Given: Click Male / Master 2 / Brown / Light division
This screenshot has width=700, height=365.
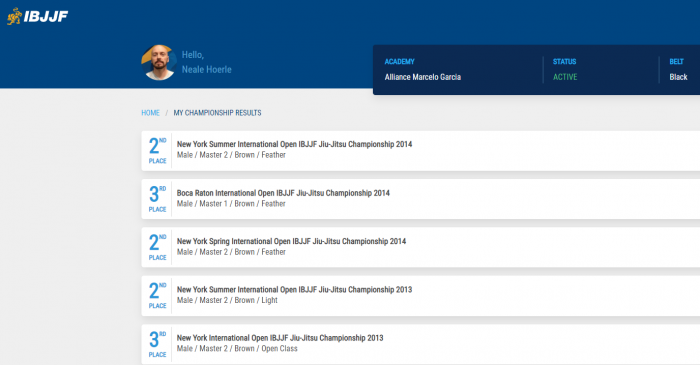Looking at the screenshot, I should pos(227,300).
